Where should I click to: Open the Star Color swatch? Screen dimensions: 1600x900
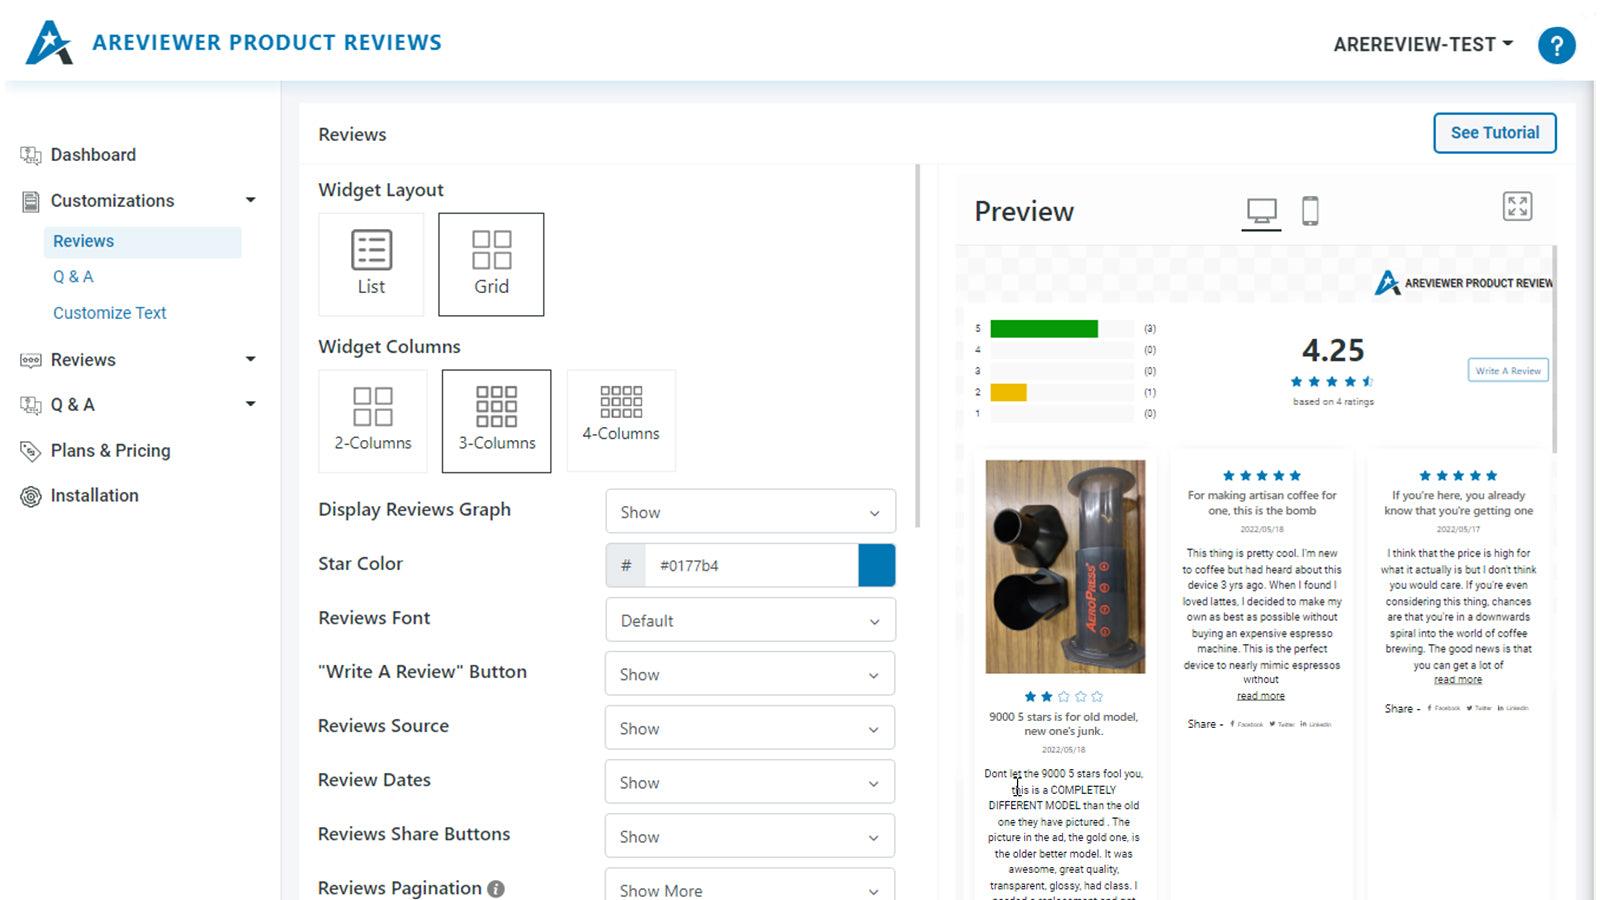[876, 565]
